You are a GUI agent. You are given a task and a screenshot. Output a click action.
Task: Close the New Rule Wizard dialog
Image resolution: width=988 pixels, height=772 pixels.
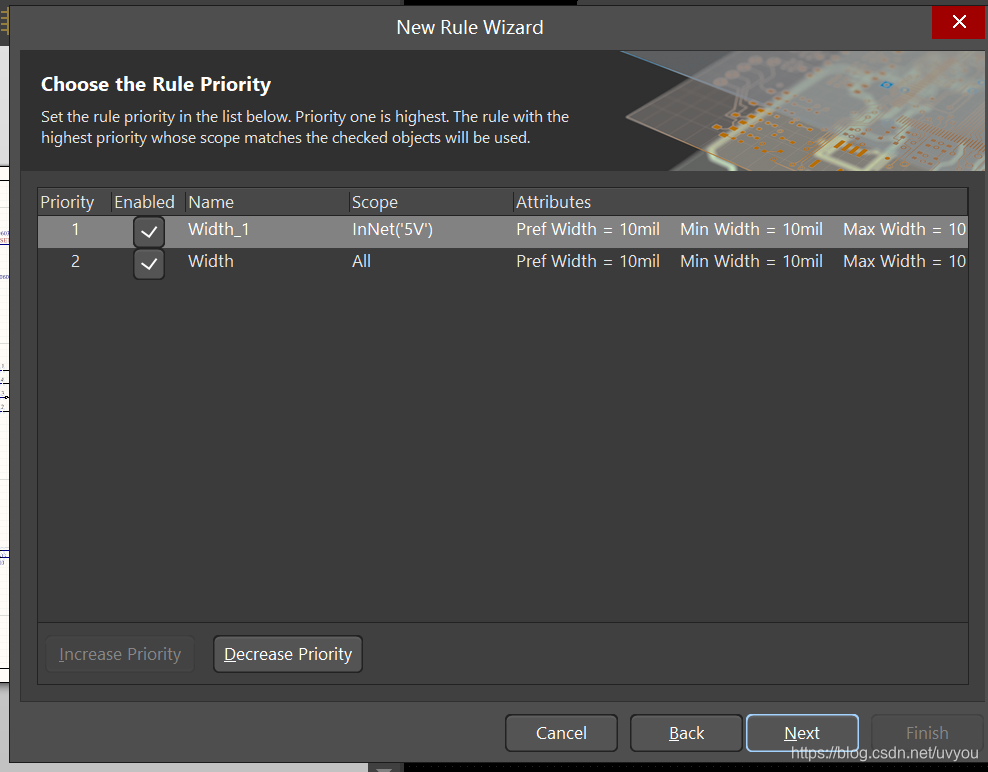[x=958, y=22]
